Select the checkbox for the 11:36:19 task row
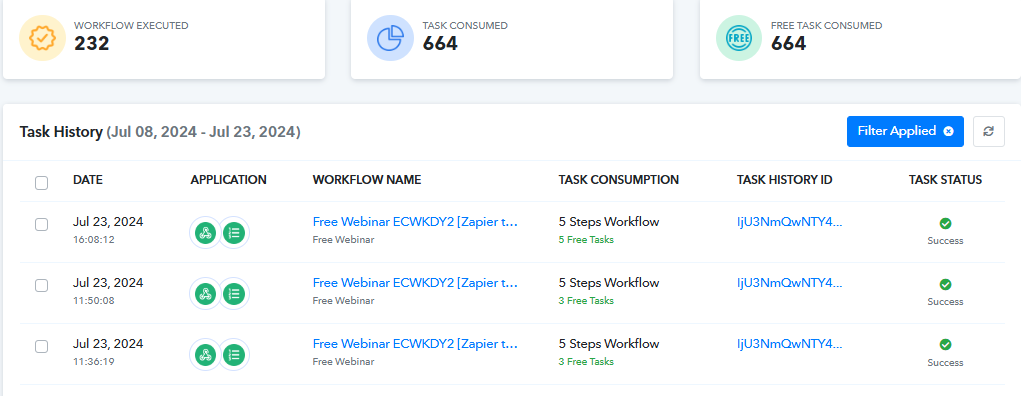The height and width of the screenshot is (396, 1021). coord(42,346)
